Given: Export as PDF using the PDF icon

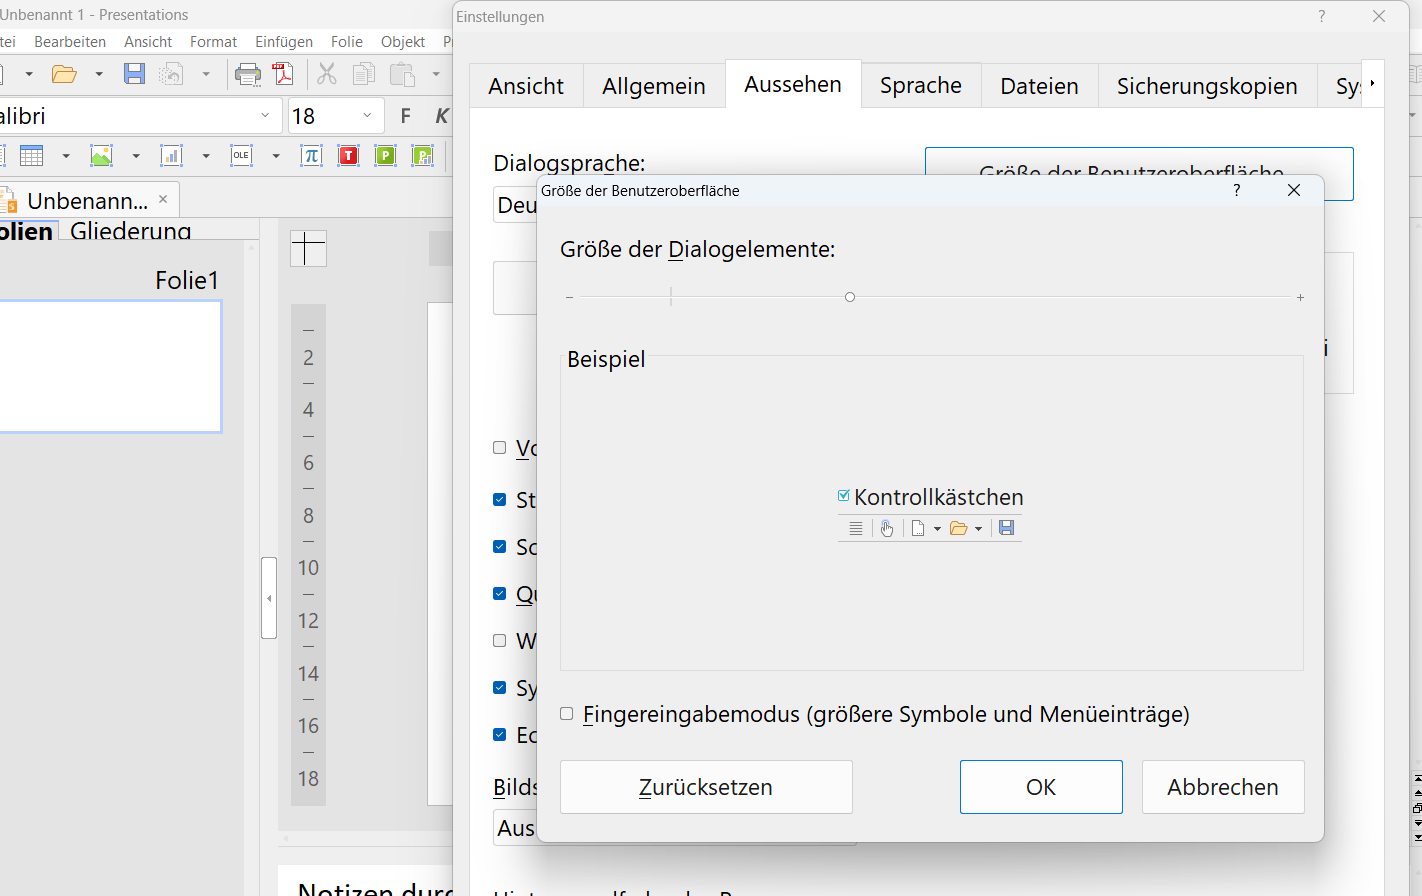Looking at the screenshot, I should click(x=283, y=74).
